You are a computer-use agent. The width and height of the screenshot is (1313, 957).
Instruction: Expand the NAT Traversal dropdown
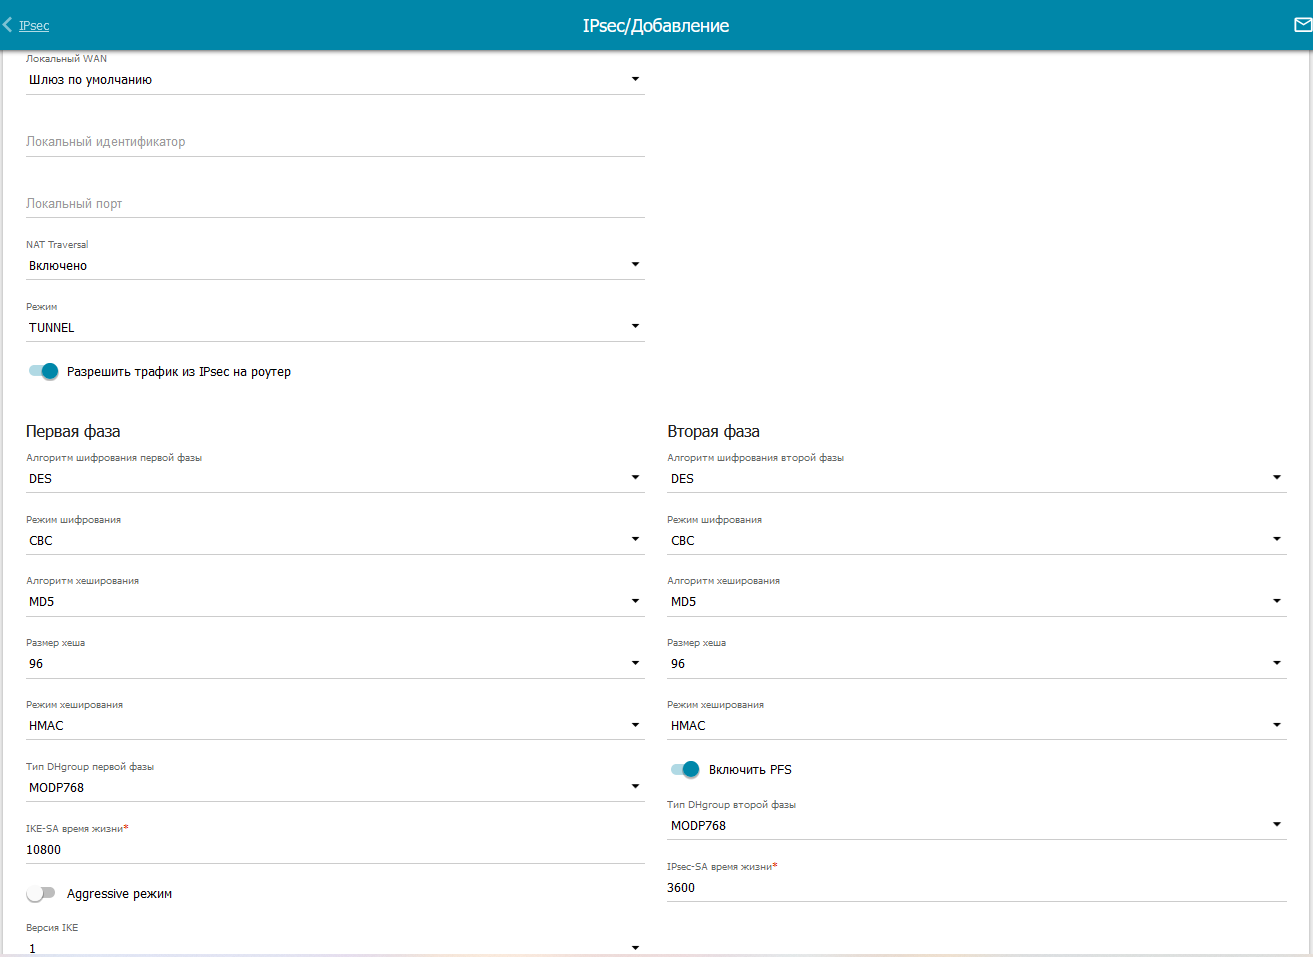pos(334,266)
